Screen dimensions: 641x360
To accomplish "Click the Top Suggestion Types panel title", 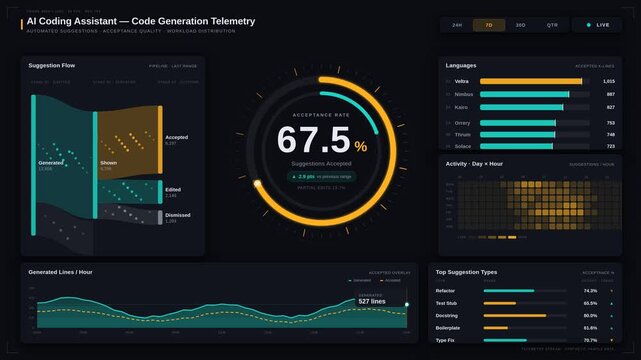I will tap(466, 272).
